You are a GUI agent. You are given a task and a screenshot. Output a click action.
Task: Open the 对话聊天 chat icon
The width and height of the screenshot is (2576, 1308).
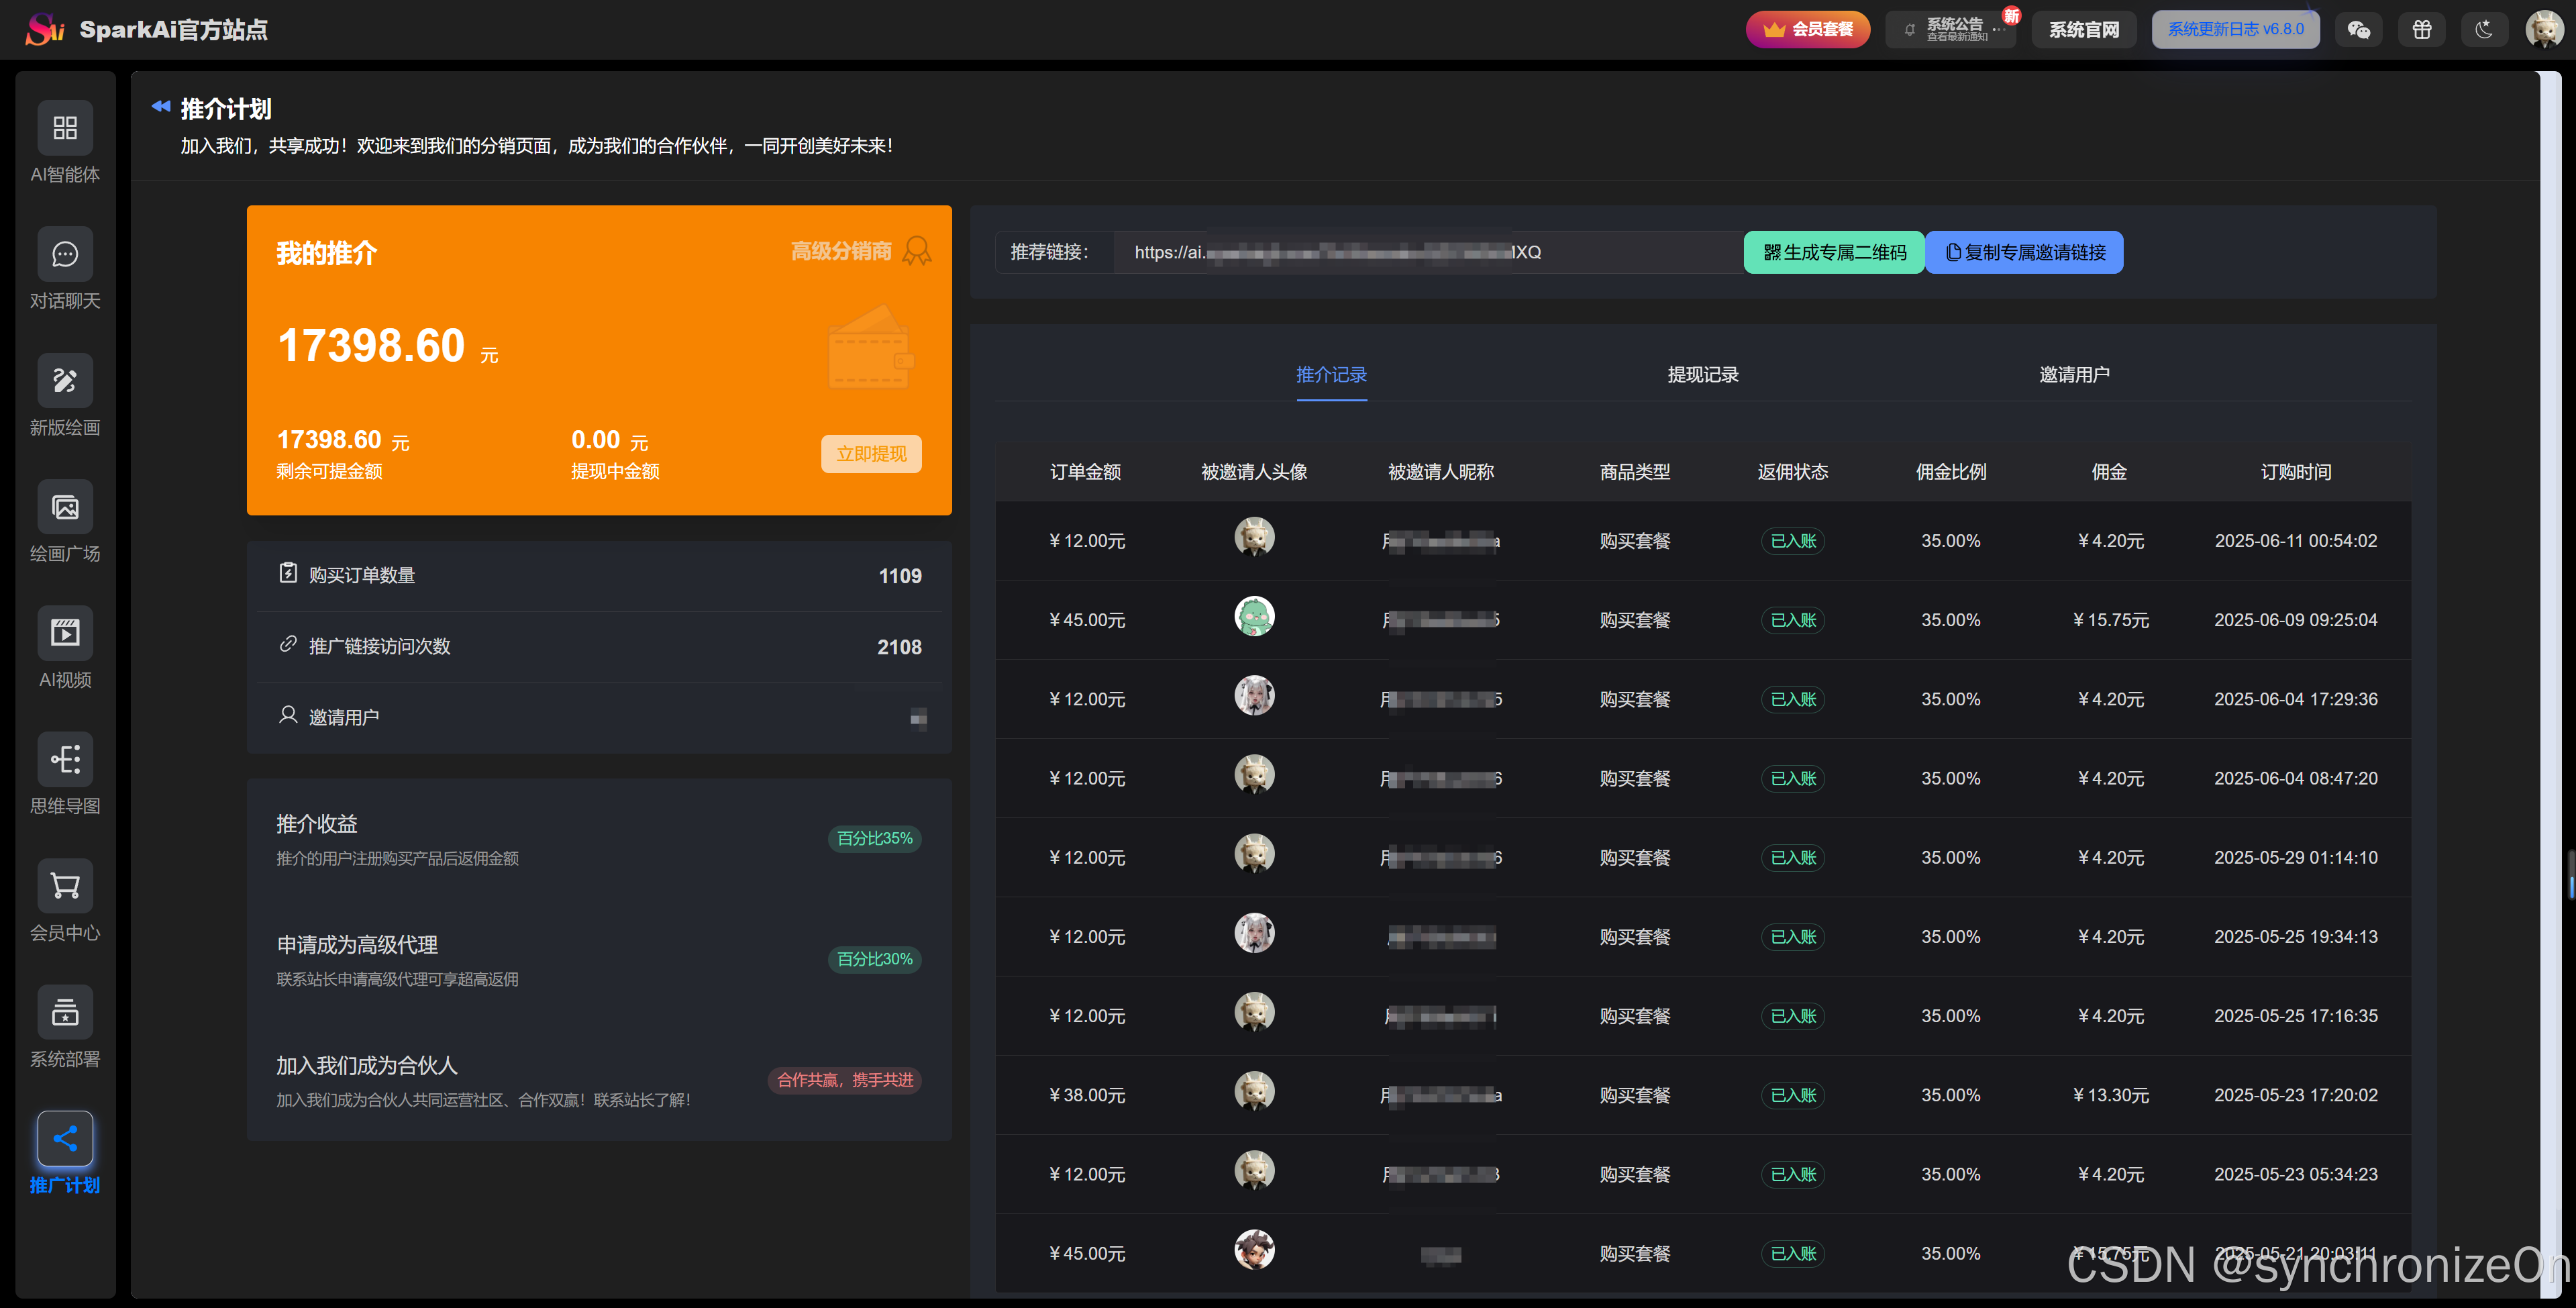(x=65, y=254)
